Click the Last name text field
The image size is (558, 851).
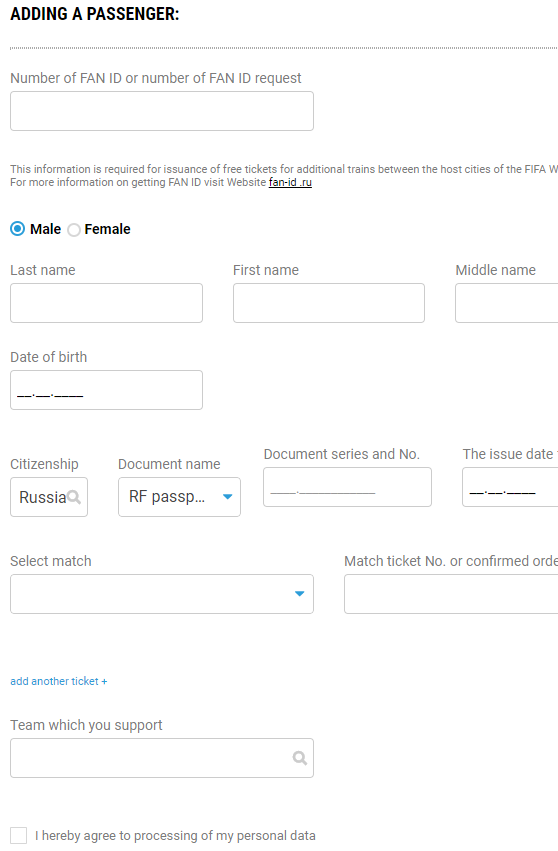106,303
